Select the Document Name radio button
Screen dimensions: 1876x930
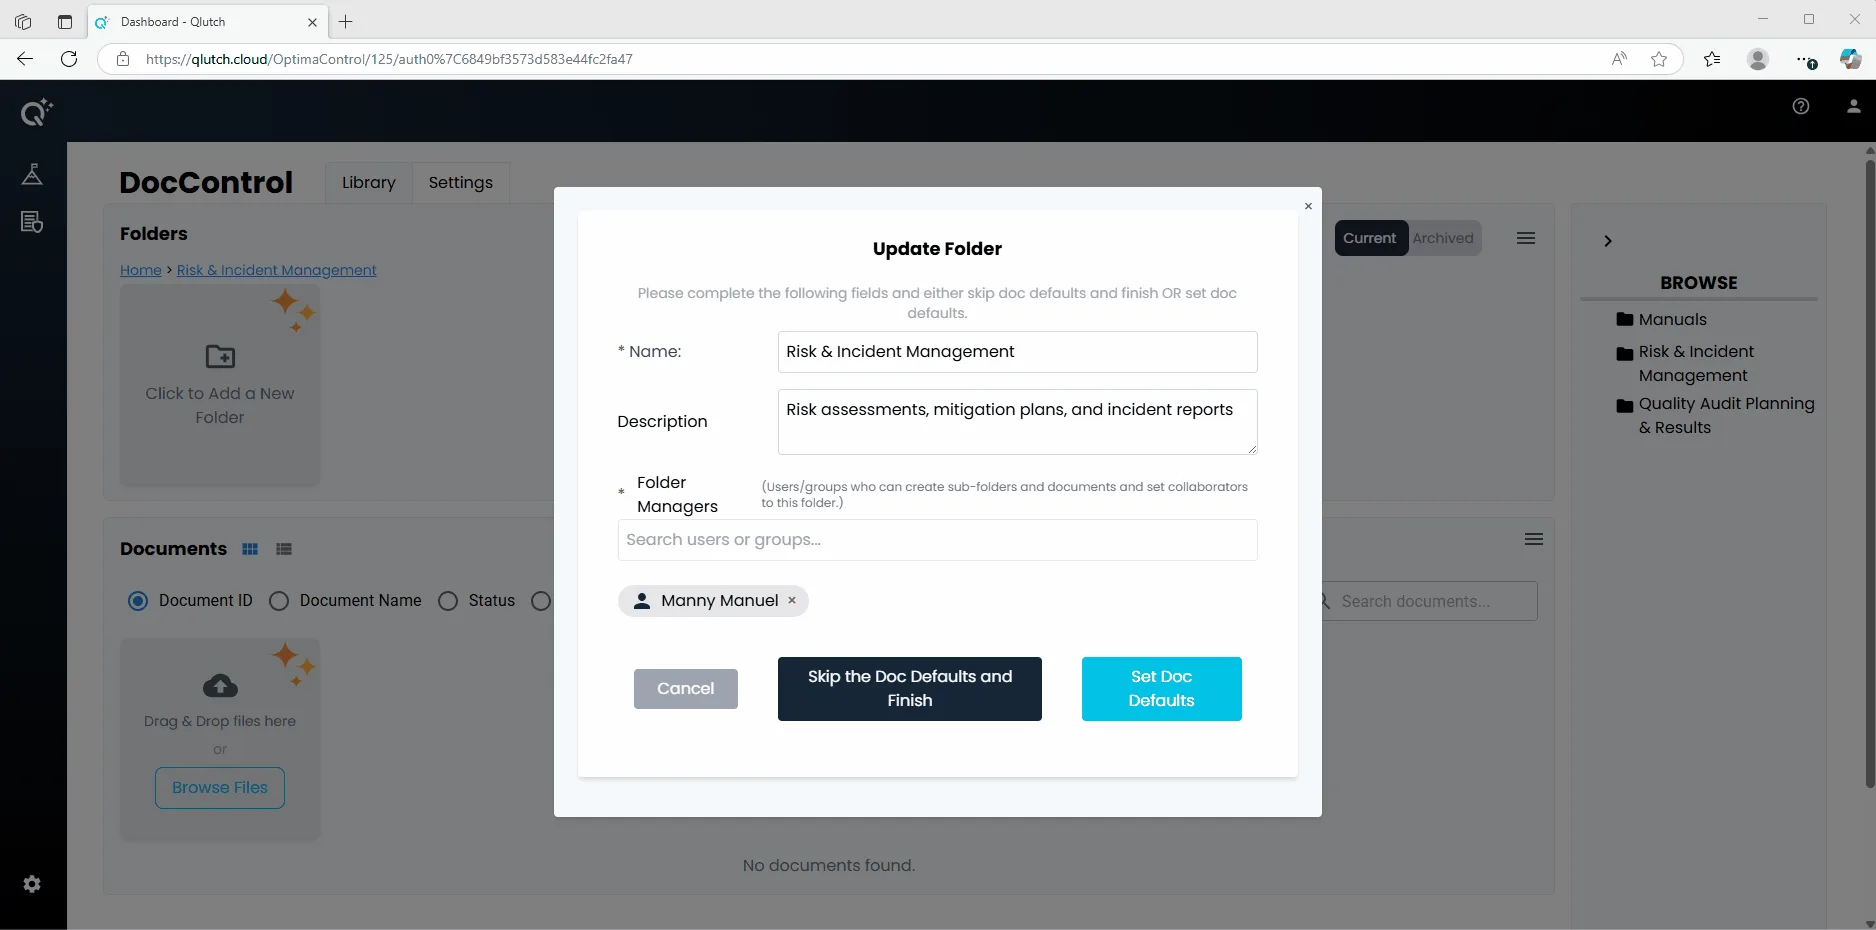coord(279,601)
